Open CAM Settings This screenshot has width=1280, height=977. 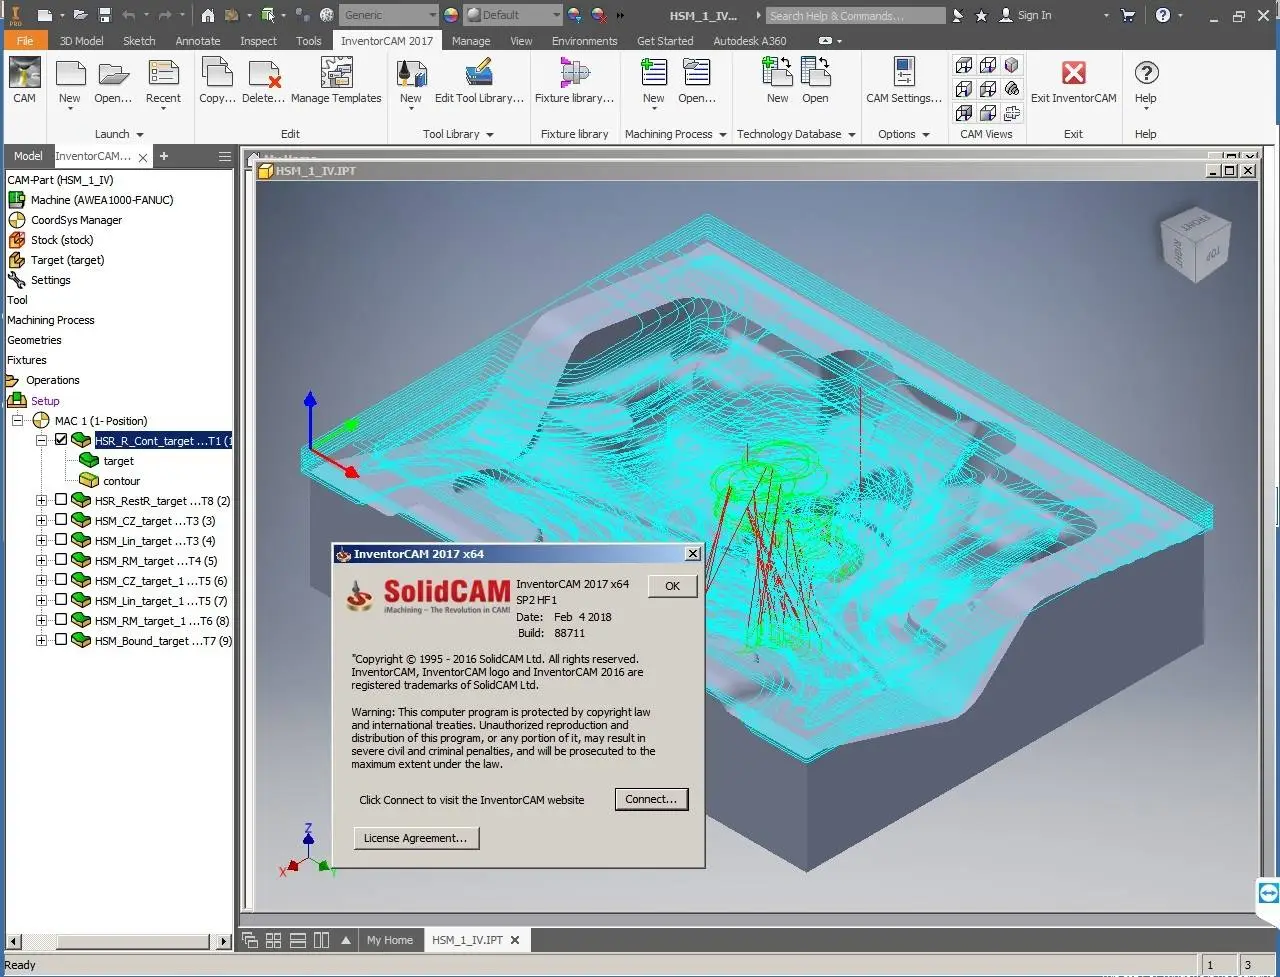tap(904, 81)
